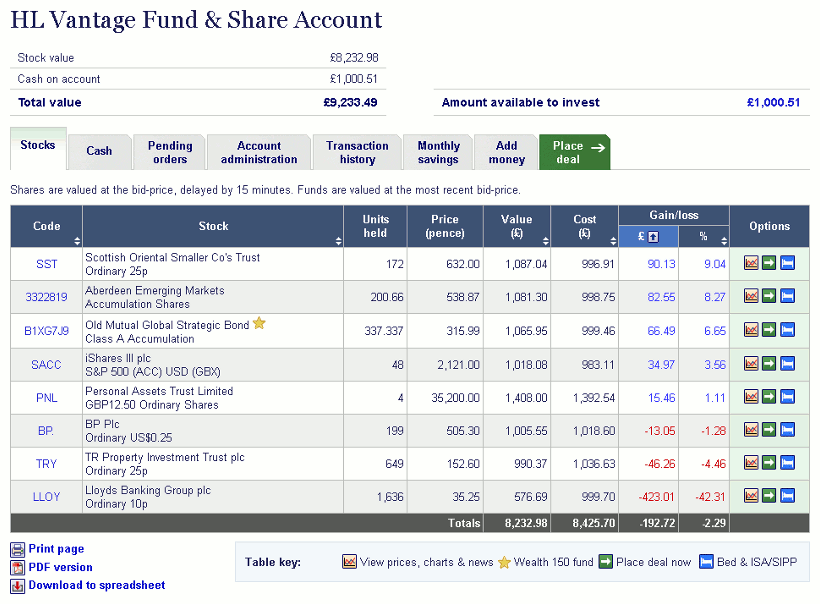Screen dimensions: 820x604
Task: Select the Stock value £8,232.98 figure
Action: [354, 58]
